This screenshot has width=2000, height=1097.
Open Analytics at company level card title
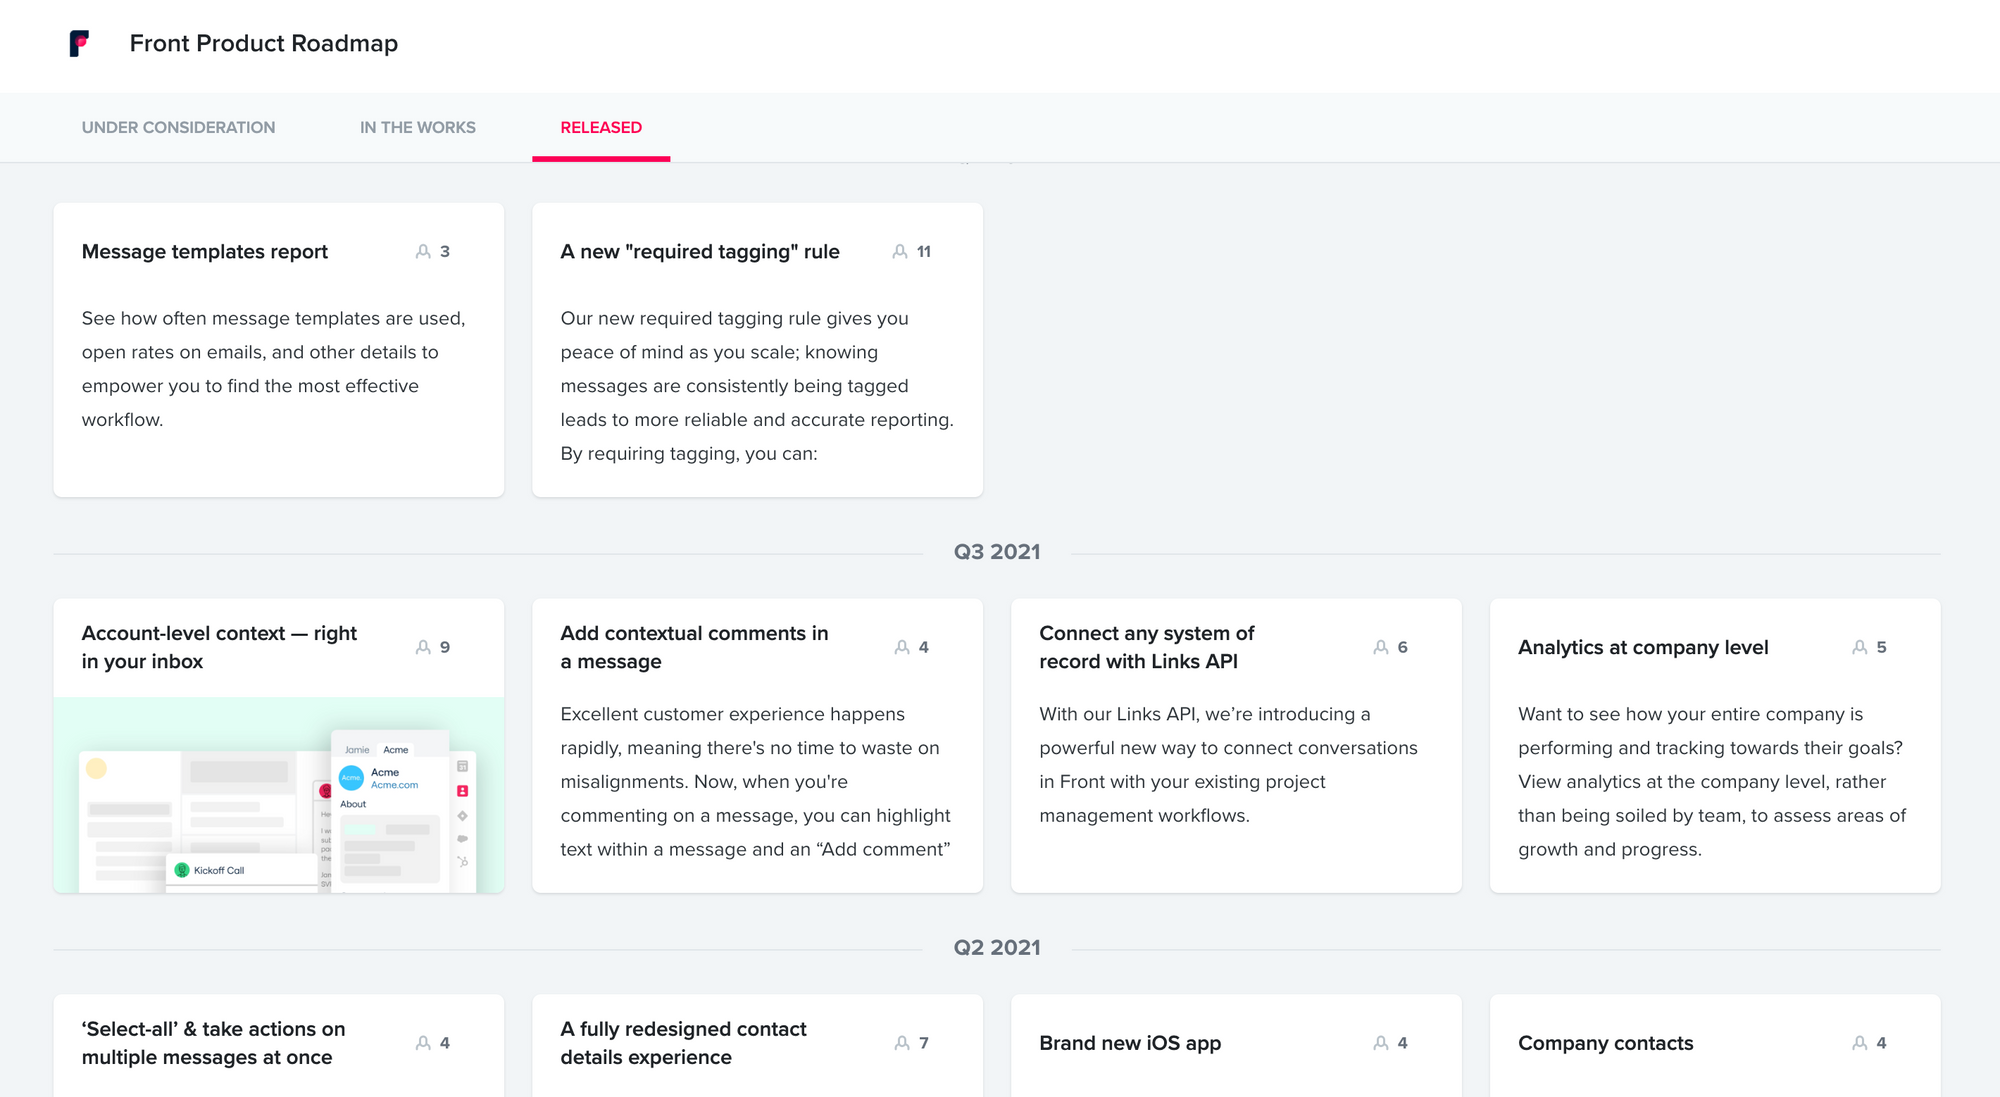pos(1643,647)
